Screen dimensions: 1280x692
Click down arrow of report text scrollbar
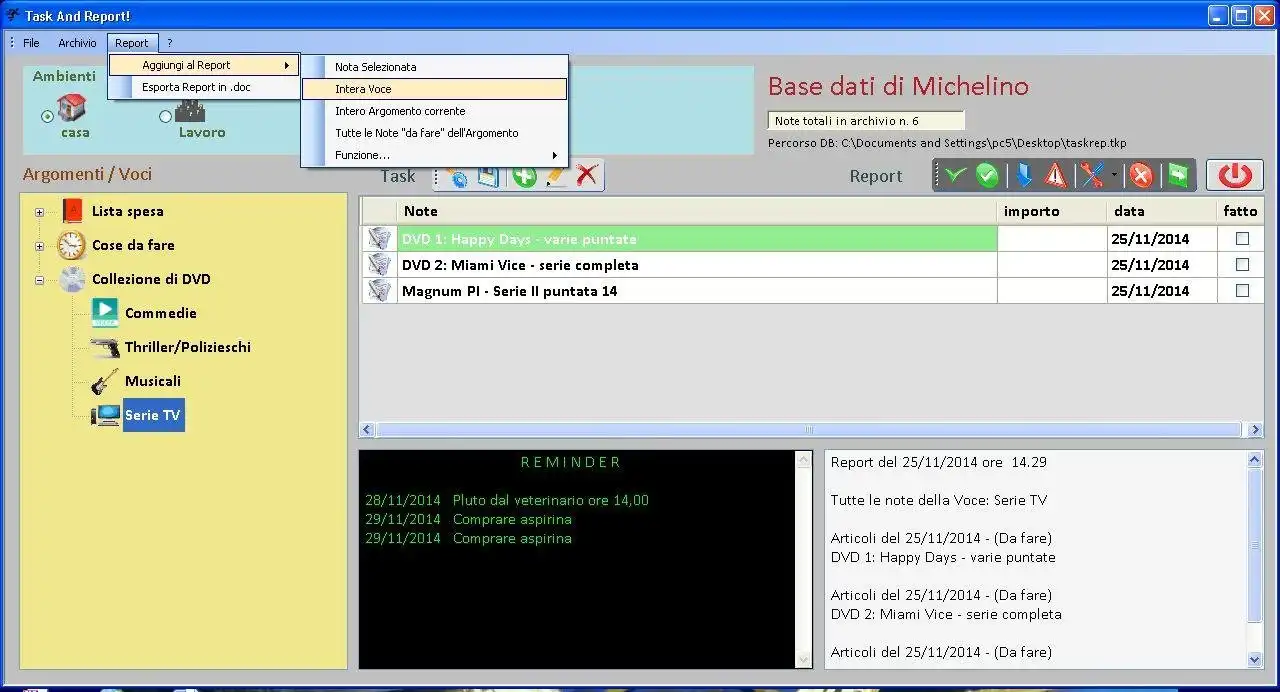1255,660
